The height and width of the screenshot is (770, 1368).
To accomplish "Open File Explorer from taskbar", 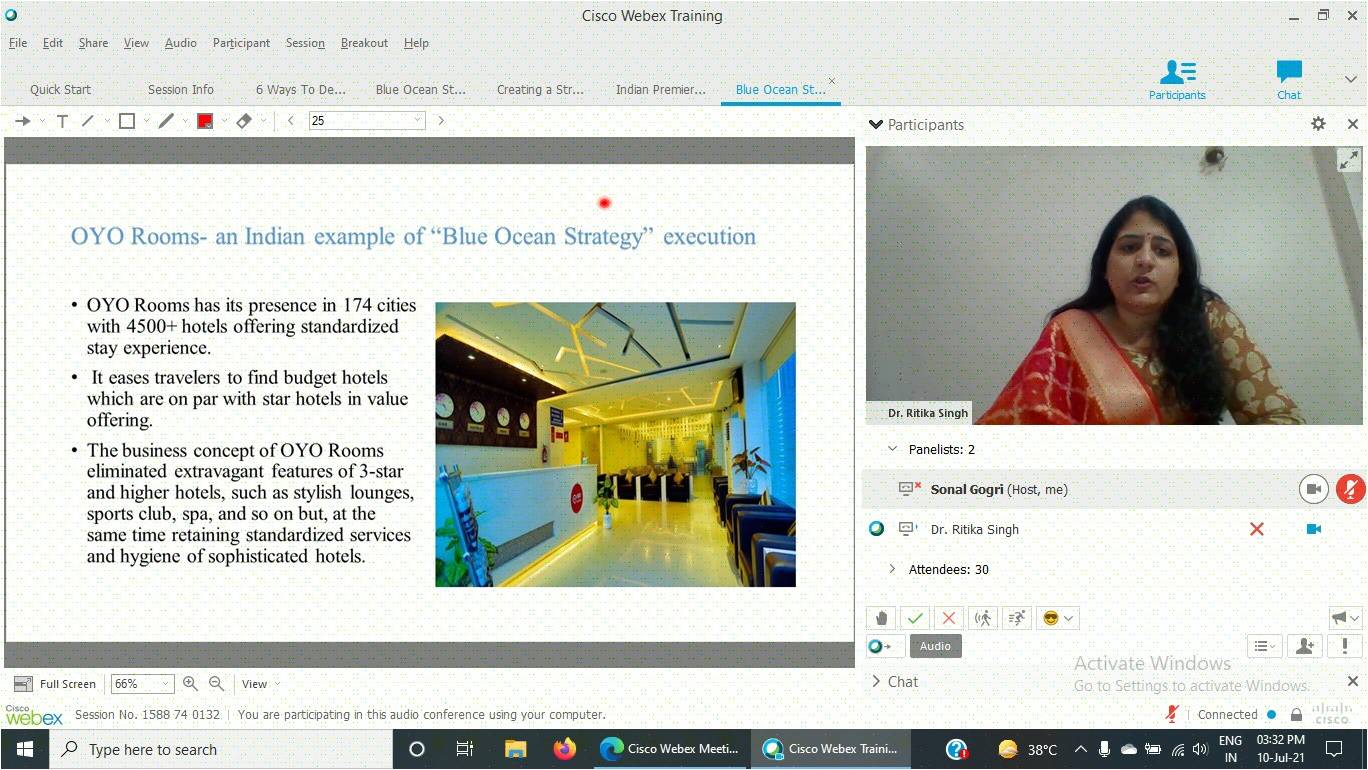I will coord(515,749).
